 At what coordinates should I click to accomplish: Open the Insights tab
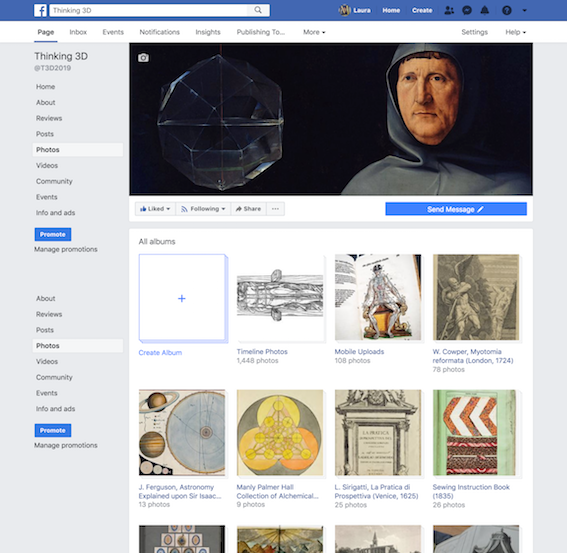[x=208, y=32]
